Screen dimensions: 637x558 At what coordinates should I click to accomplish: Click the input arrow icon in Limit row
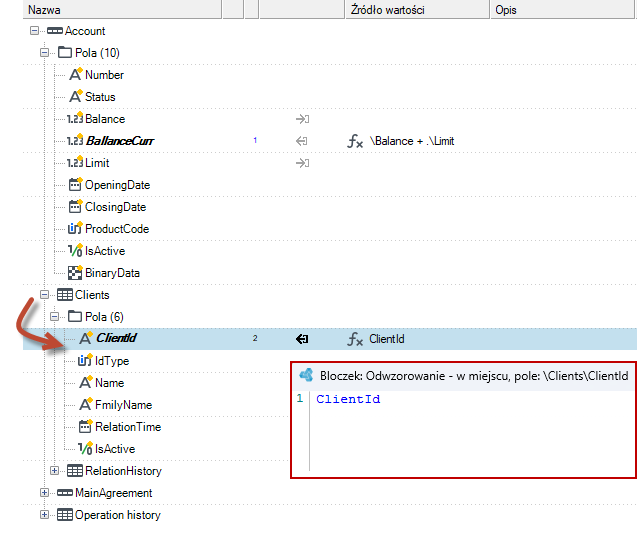coord(302,163)
